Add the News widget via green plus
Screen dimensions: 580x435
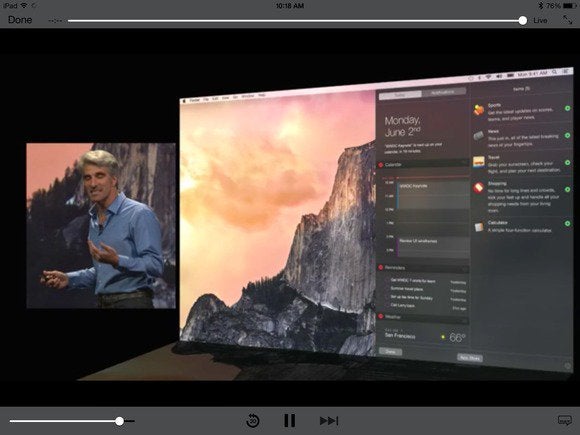(x=567, y=136)
